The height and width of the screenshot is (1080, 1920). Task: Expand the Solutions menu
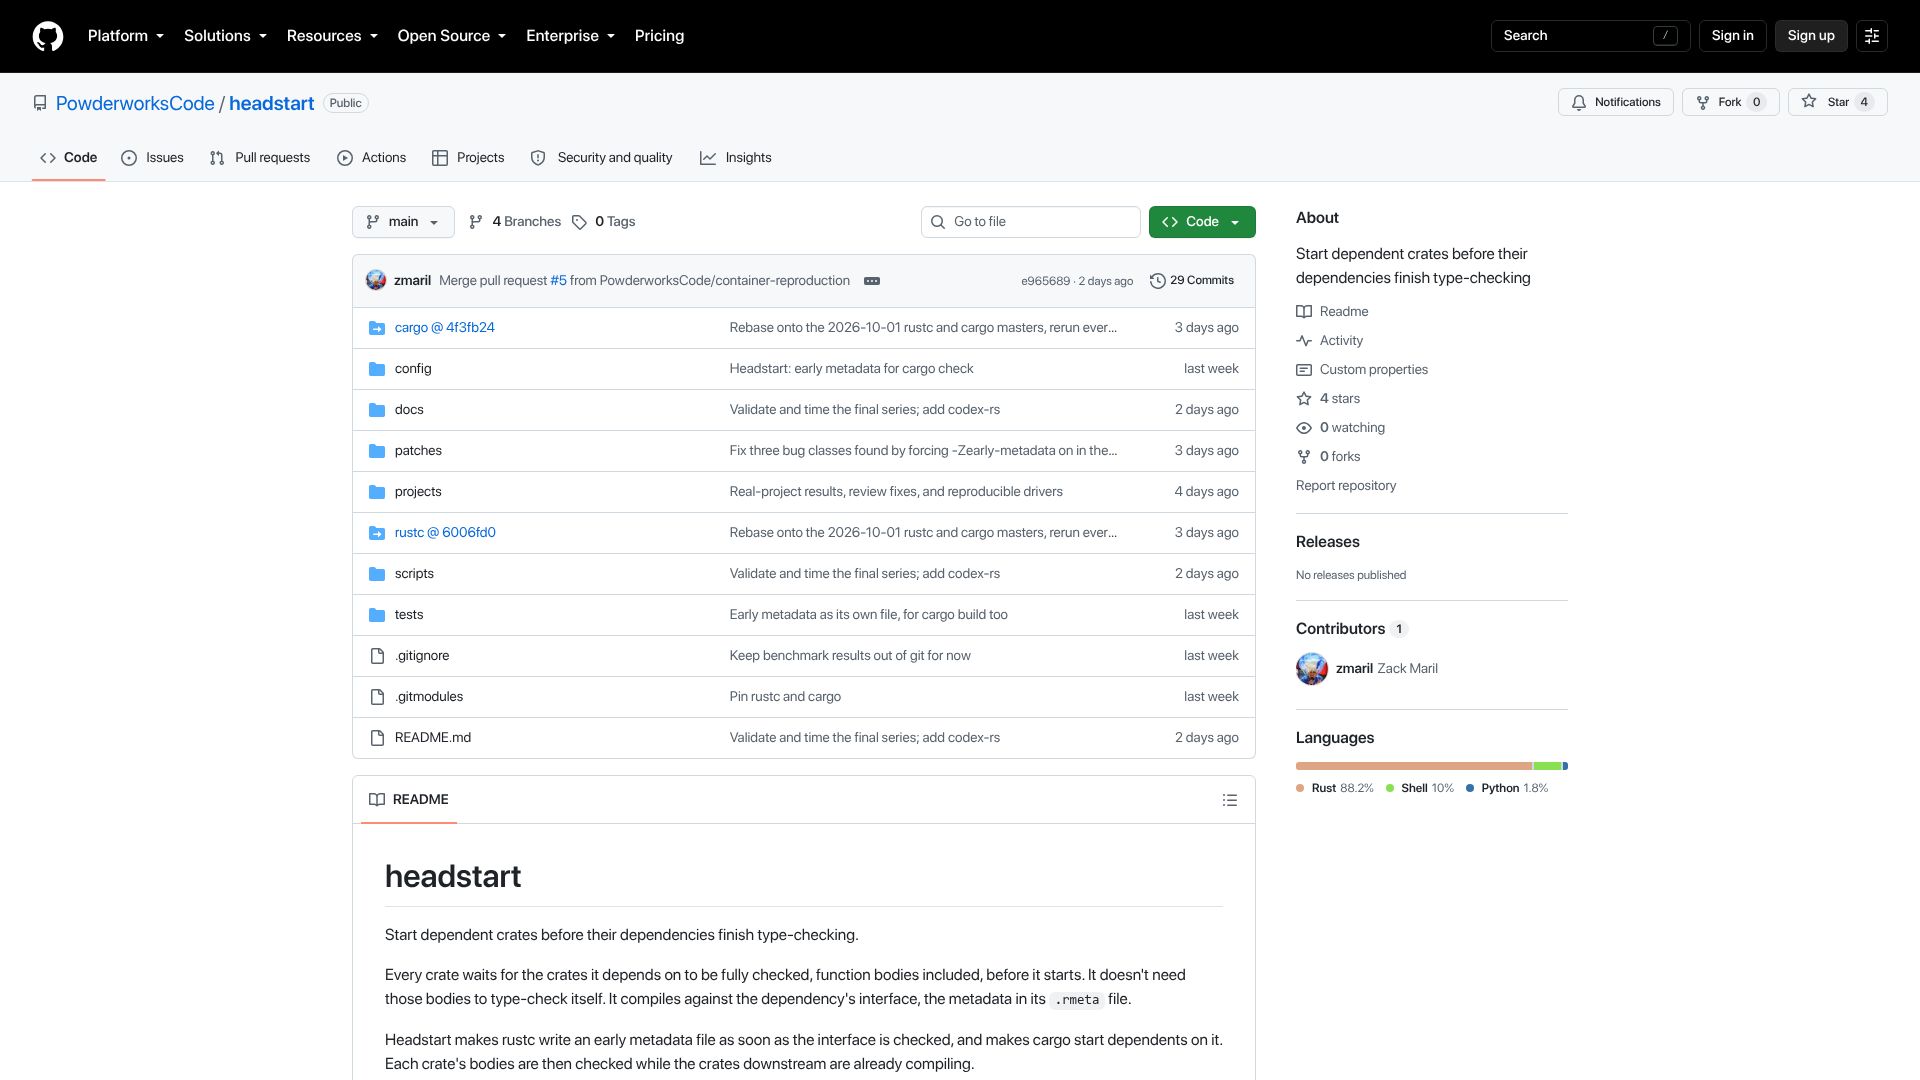225,36
